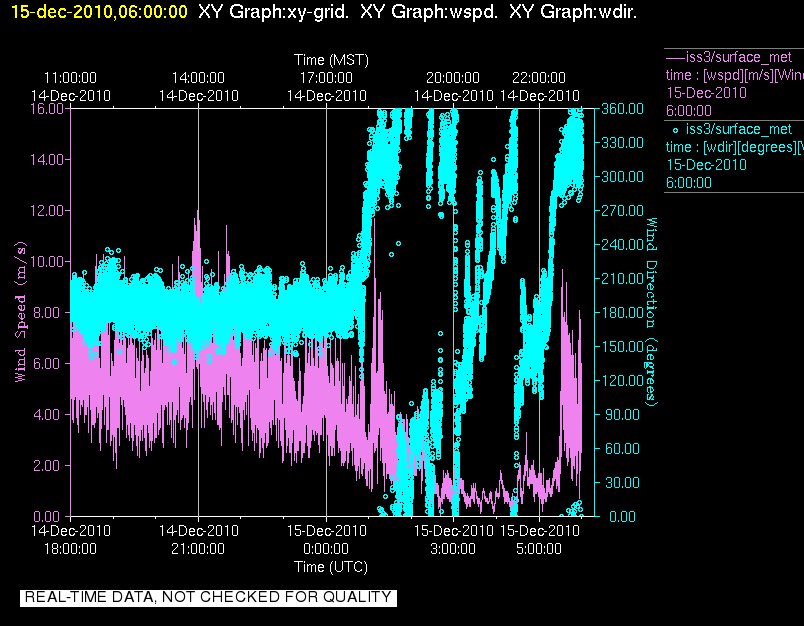Click the "360.00" wind direction tick
Image resolution: width=804 pixels, height=626 pixels.
tap(622, 109)
